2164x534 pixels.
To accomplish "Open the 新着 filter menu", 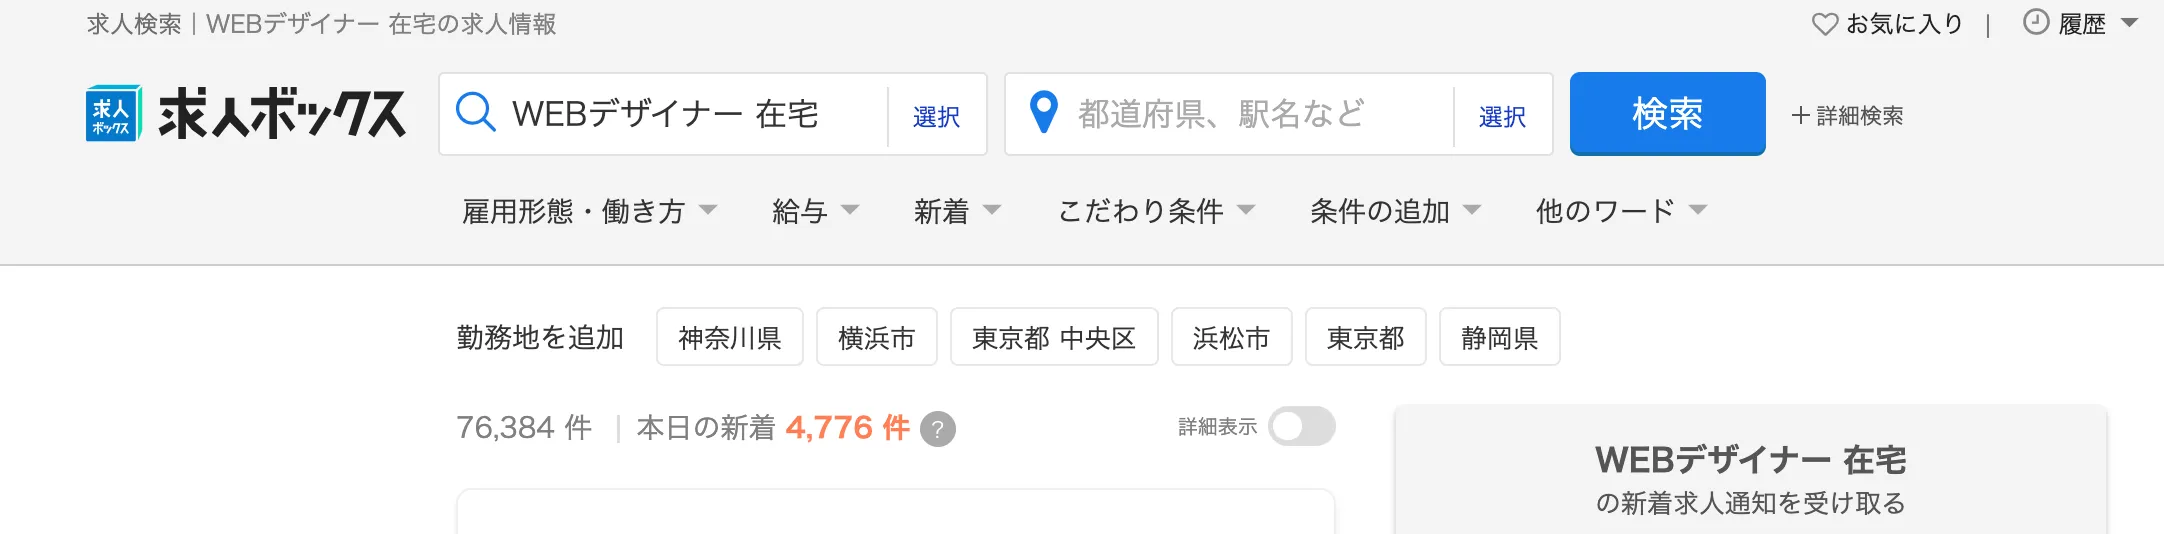I will point(957,211).
